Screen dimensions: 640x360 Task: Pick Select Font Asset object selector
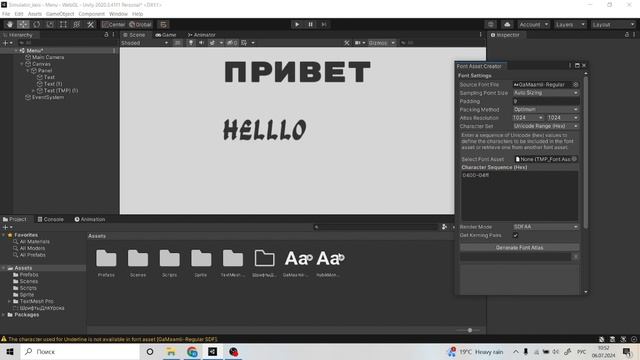[574, 159]
